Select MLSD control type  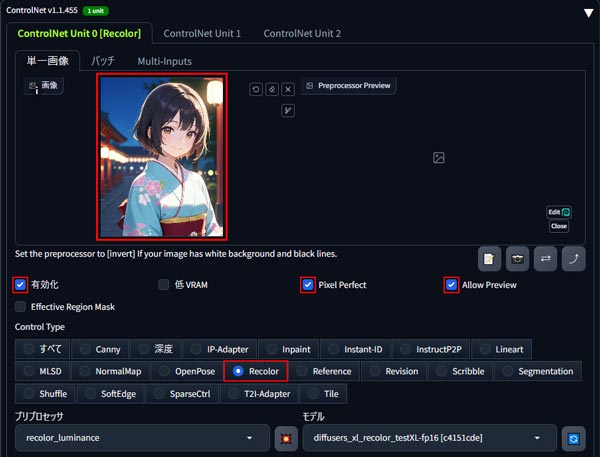pos(42,371)
